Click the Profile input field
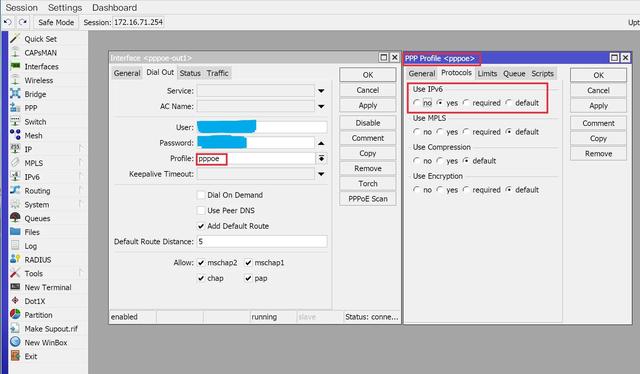This screenshot has height=374, width=640. click(x=256, y=159)
